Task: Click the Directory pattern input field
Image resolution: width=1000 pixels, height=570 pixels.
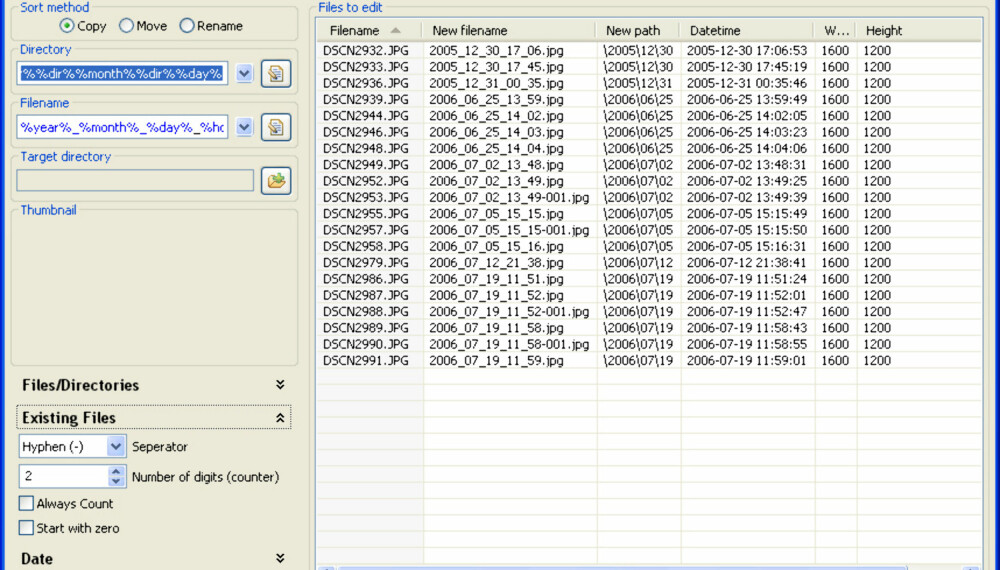Action: coord(122,74)
